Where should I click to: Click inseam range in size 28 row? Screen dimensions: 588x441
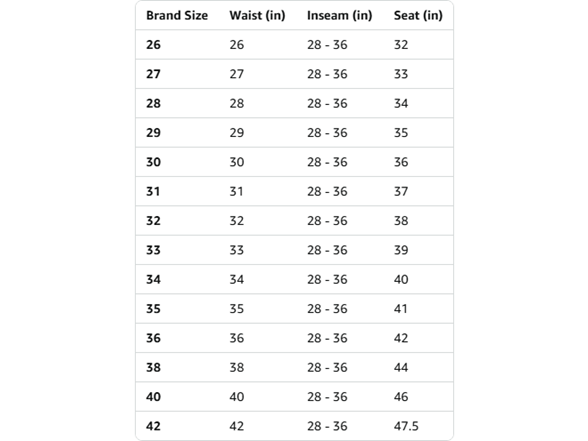pyautogui.click(x=327, y=104)
